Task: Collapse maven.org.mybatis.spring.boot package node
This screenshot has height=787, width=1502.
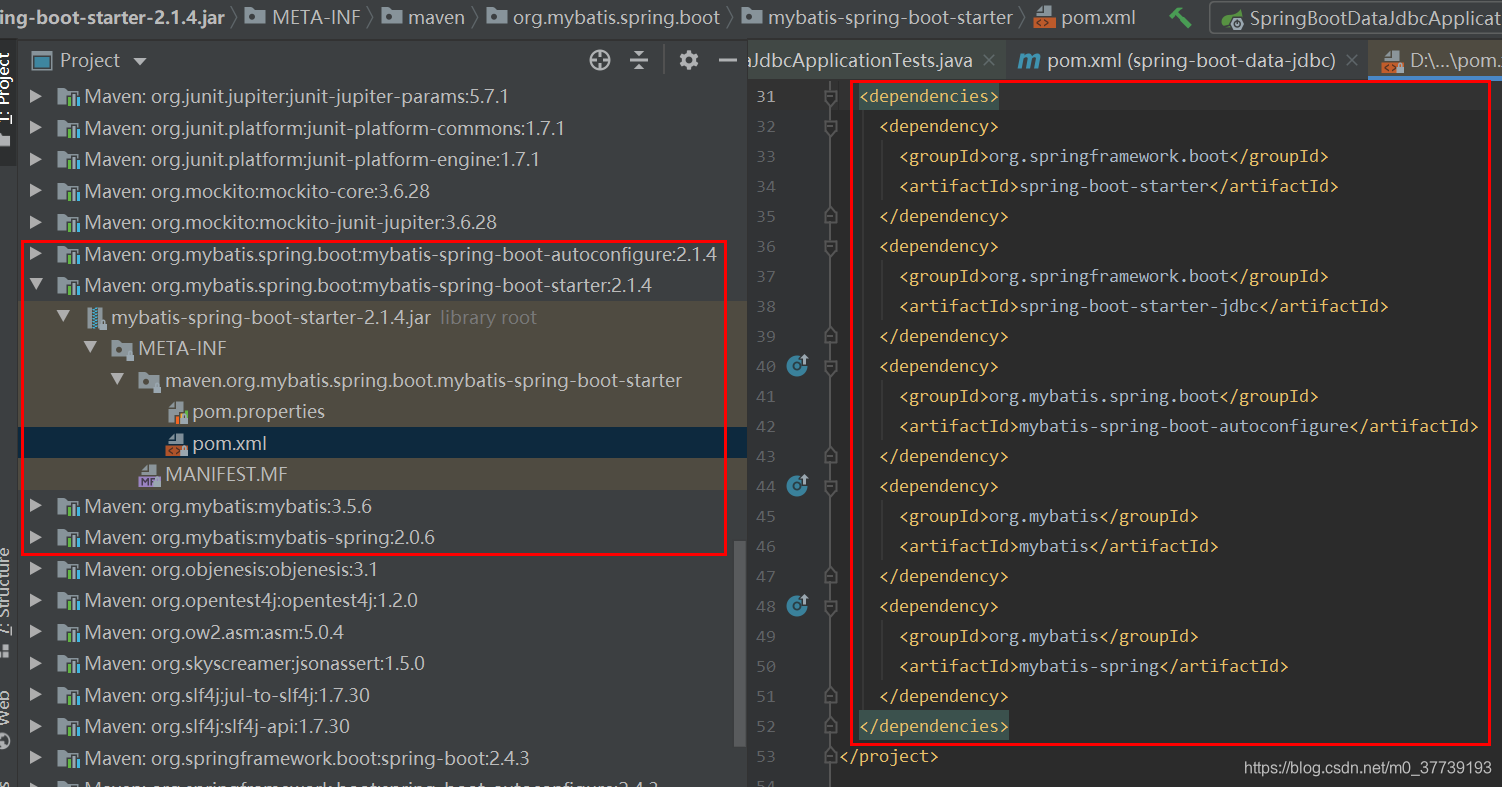Action: pyautogui.click(x=118, y=380)
